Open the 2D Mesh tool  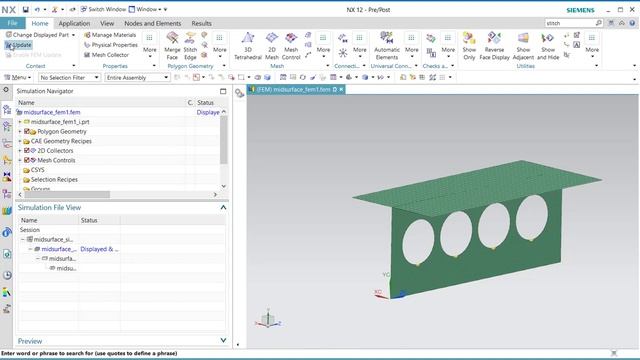[271, 46]
